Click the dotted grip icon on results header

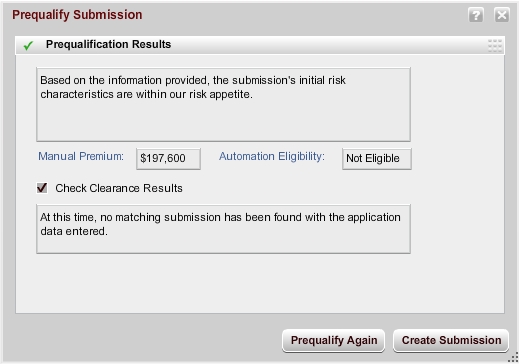coord(495,45)
